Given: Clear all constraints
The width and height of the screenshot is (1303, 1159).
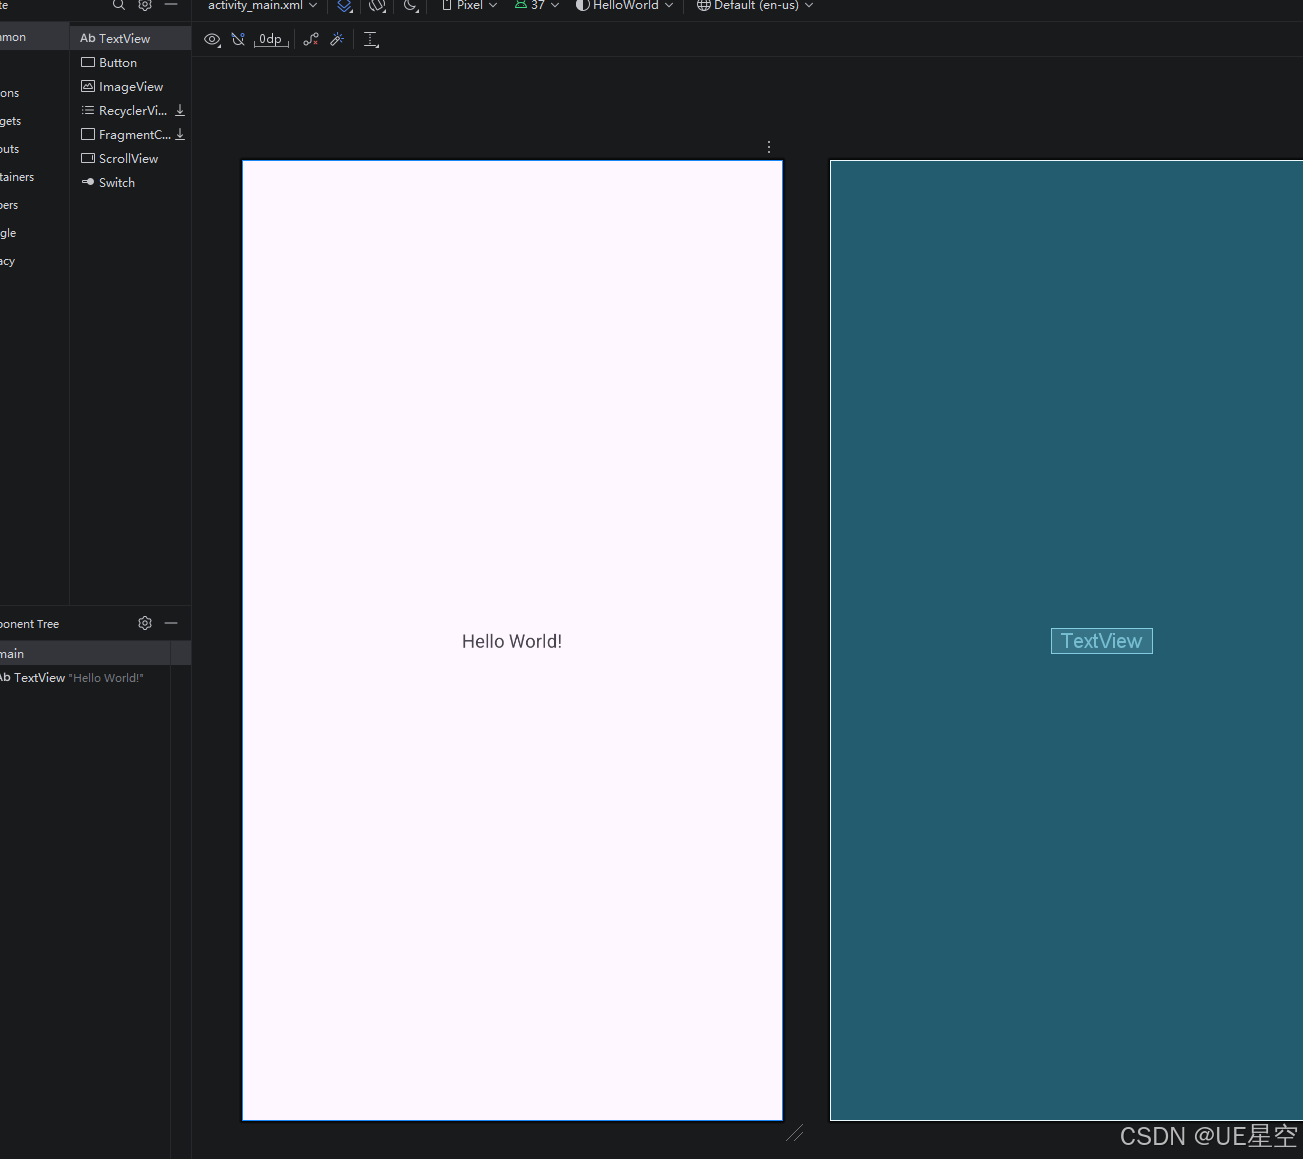Looking at the screenshot, I should point(311,40).
